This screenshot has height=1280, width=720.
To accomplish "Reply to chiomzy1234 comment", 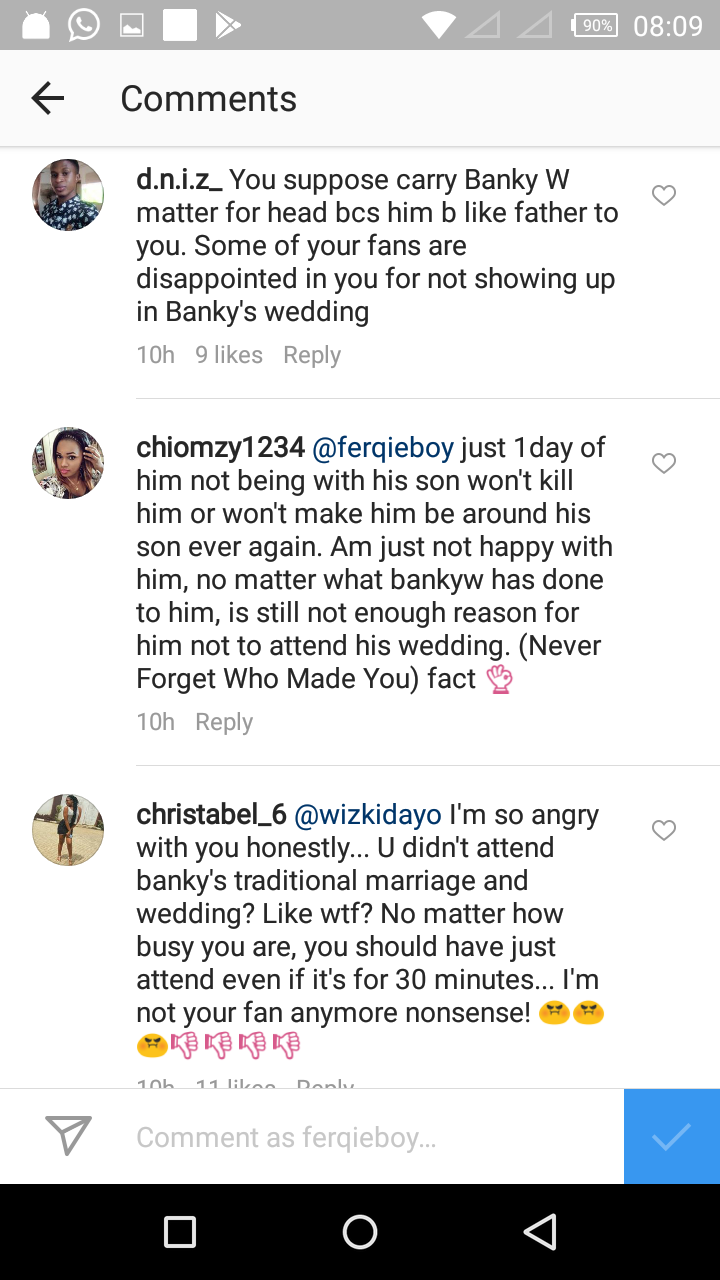I will 224,722.
